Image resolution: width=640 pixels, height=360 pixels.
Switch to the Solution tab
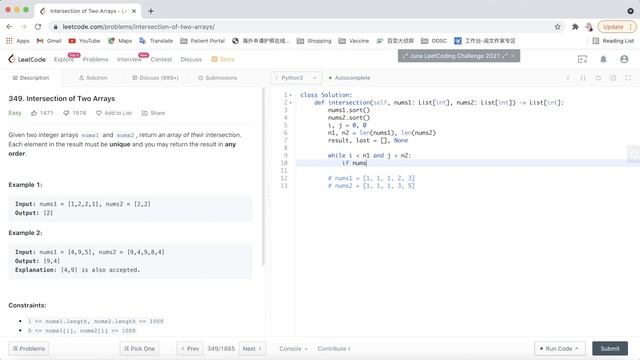tap(93, 78)
